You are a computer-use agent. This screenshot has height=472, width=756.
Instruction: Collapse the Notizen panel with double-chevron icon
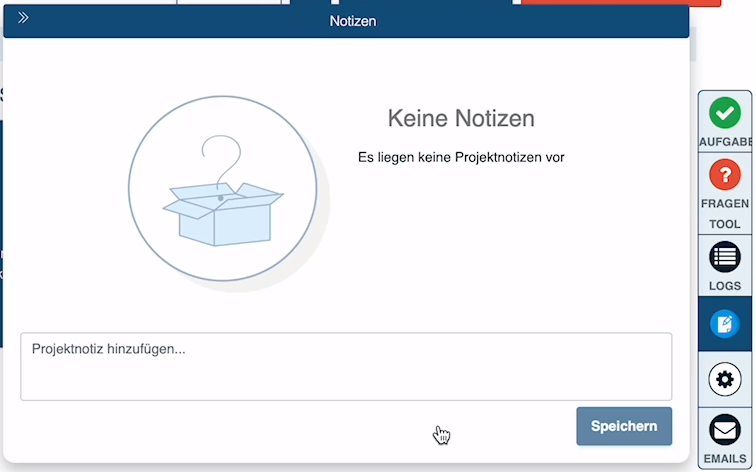click(23, 18)
